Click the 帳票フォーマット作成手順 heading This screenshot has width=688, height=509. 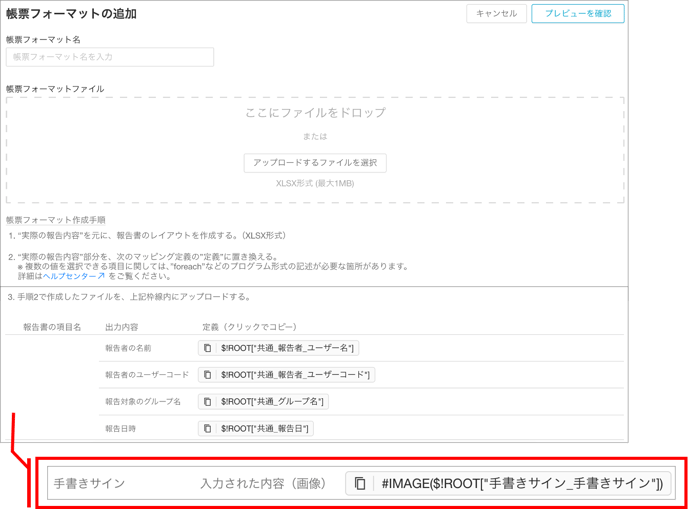(56, 220)
